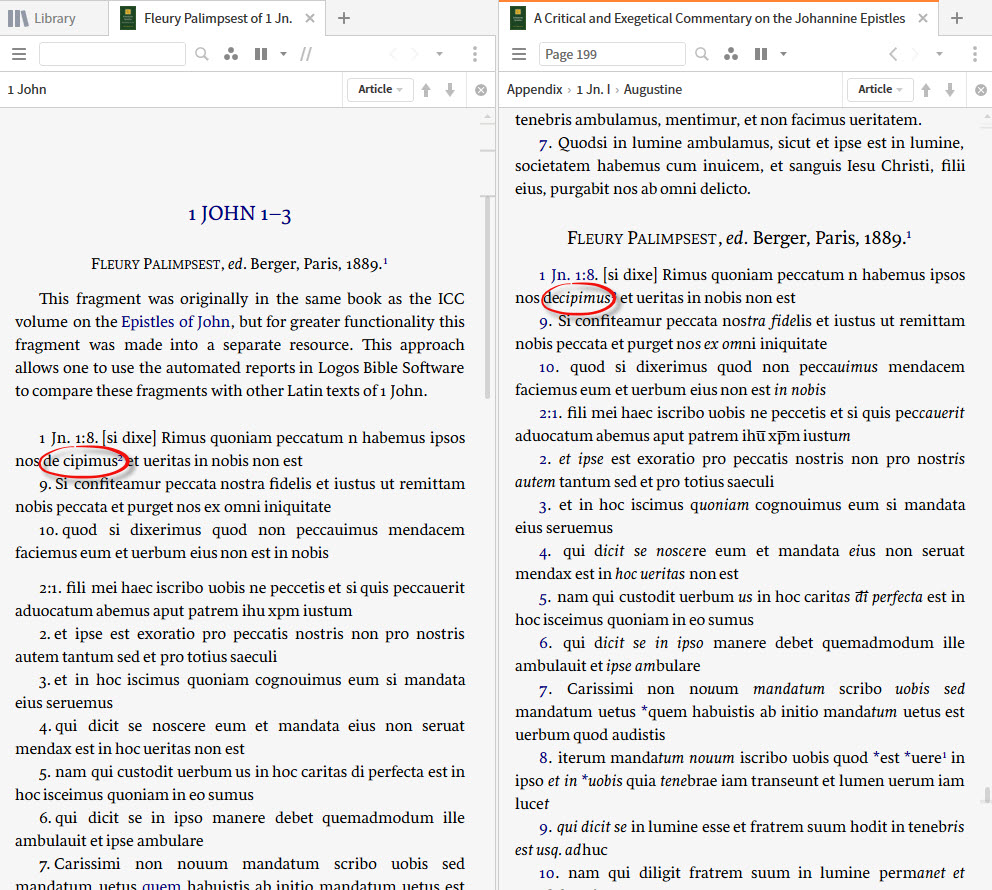Screen dimensions: 992x890
Task: Open Jn. 1:8 reference link in right panel
Action: tap(567, 275)
